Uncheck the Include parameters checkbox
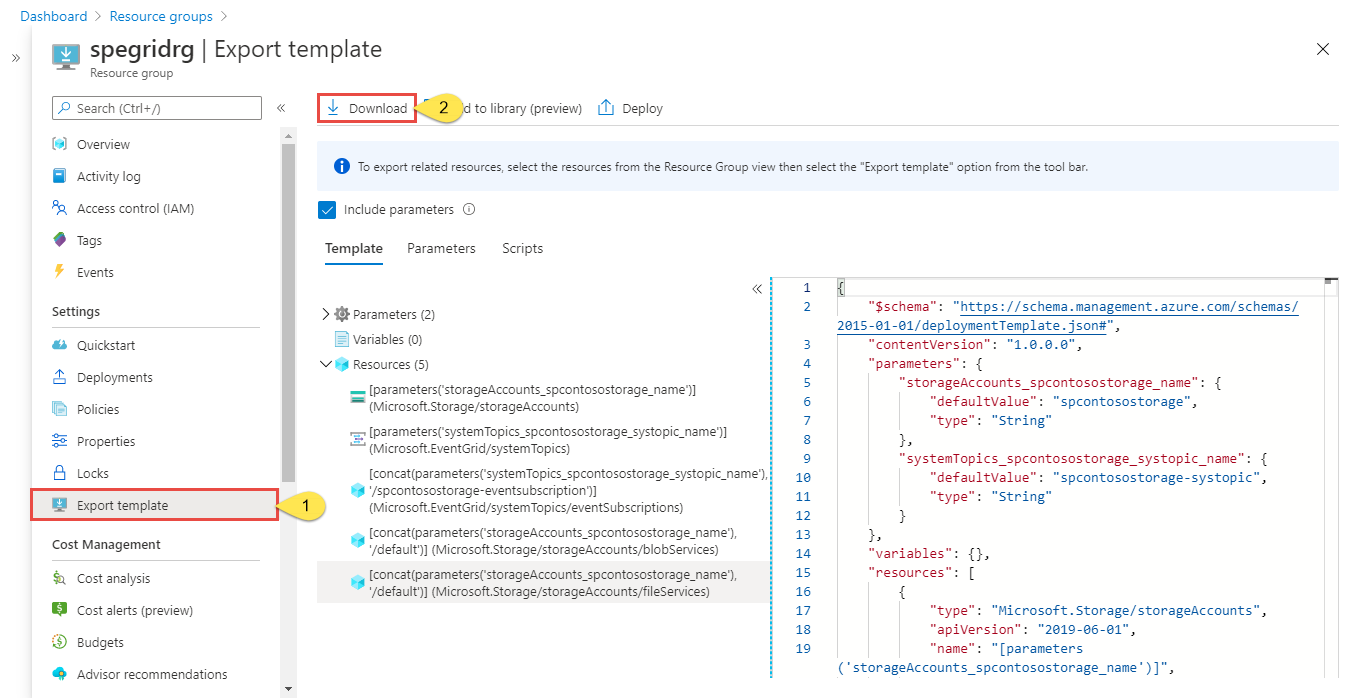The height and width of the screenshot is (698, 1359). click(327, 210)
